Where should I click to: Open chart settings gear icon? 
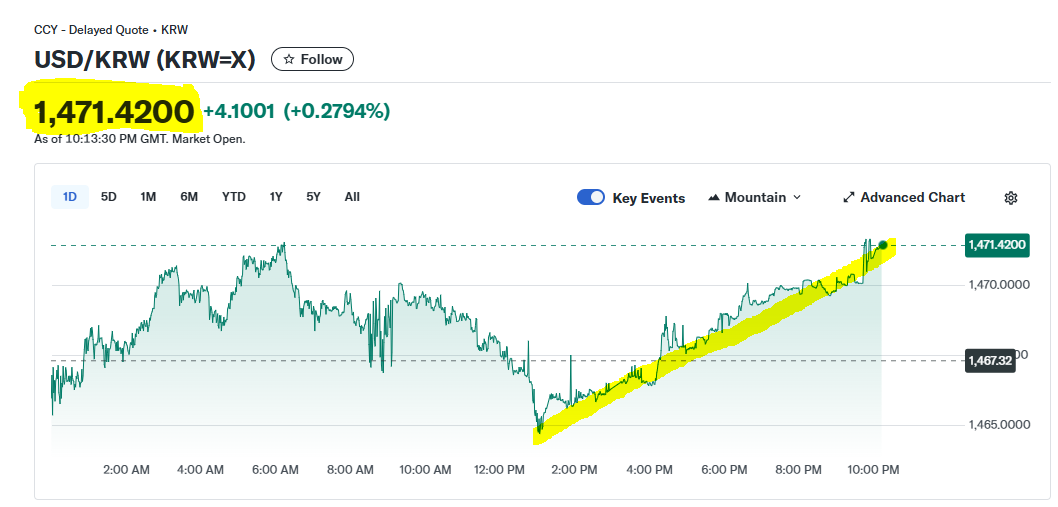(x=1010, y=198)
